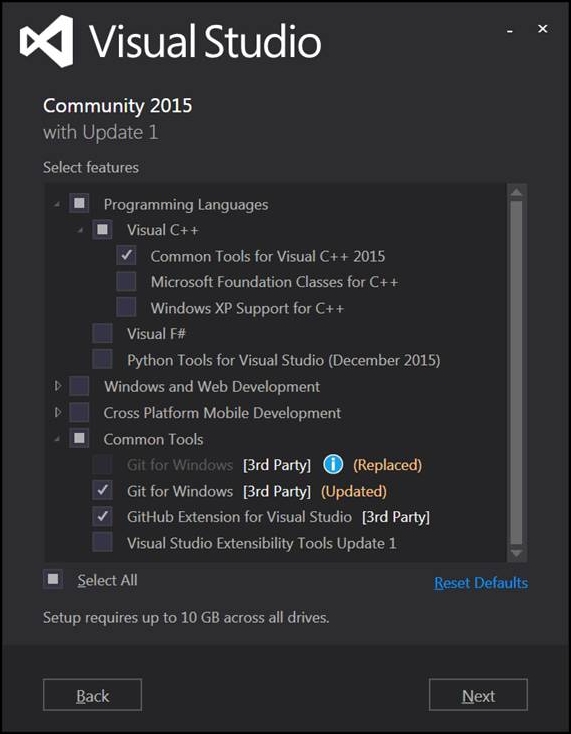Expand Windows and Web Development node
Viewport: 571px width, 734px height.
(58, 386)
